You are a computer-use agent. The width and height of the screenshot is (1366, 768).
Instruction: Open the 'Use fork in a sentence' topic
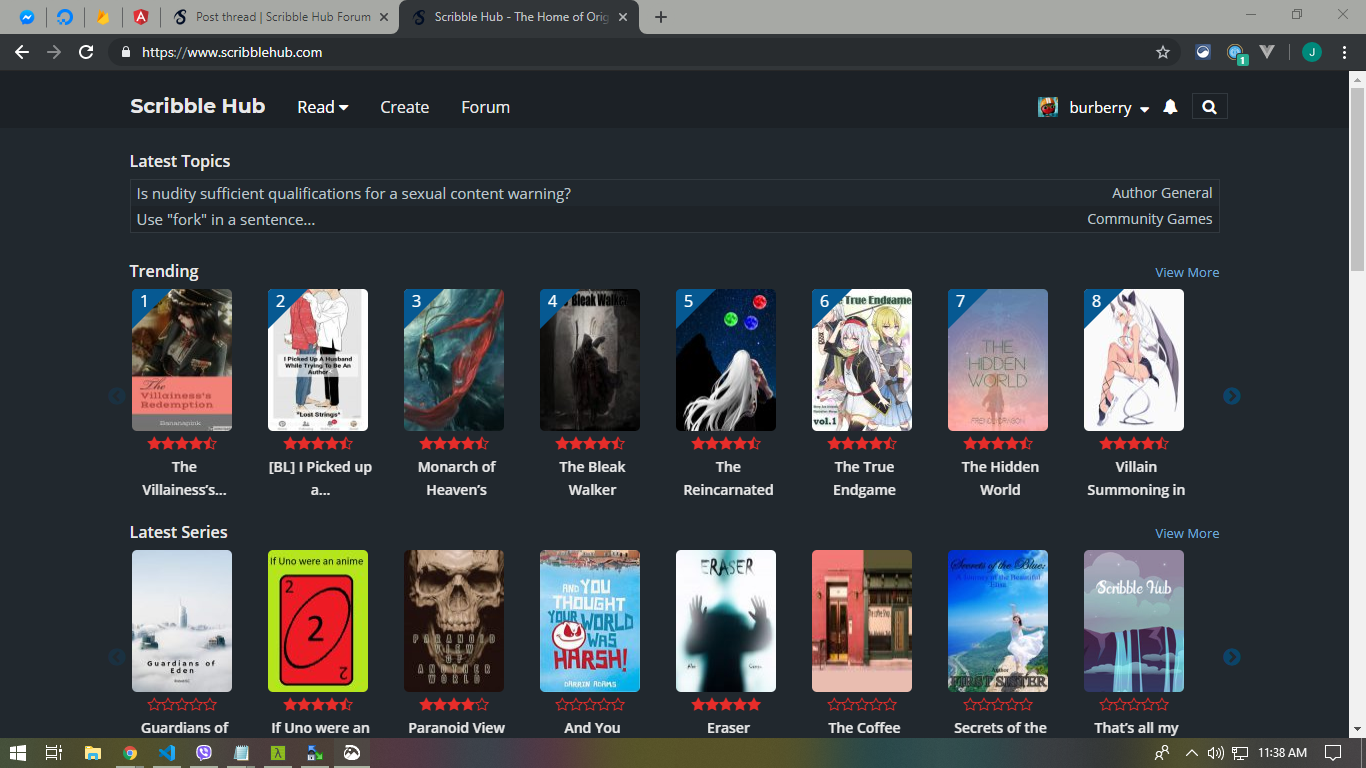click(x=226, y=219)
